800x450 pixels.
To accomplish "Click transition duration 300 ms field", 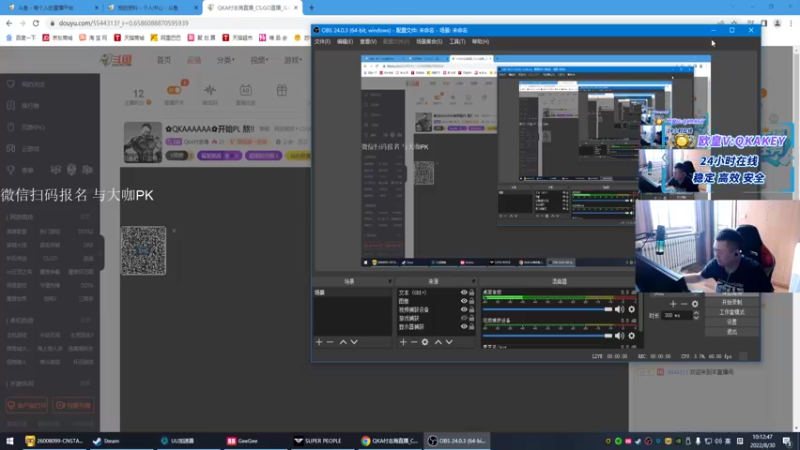I will (677, 315).
